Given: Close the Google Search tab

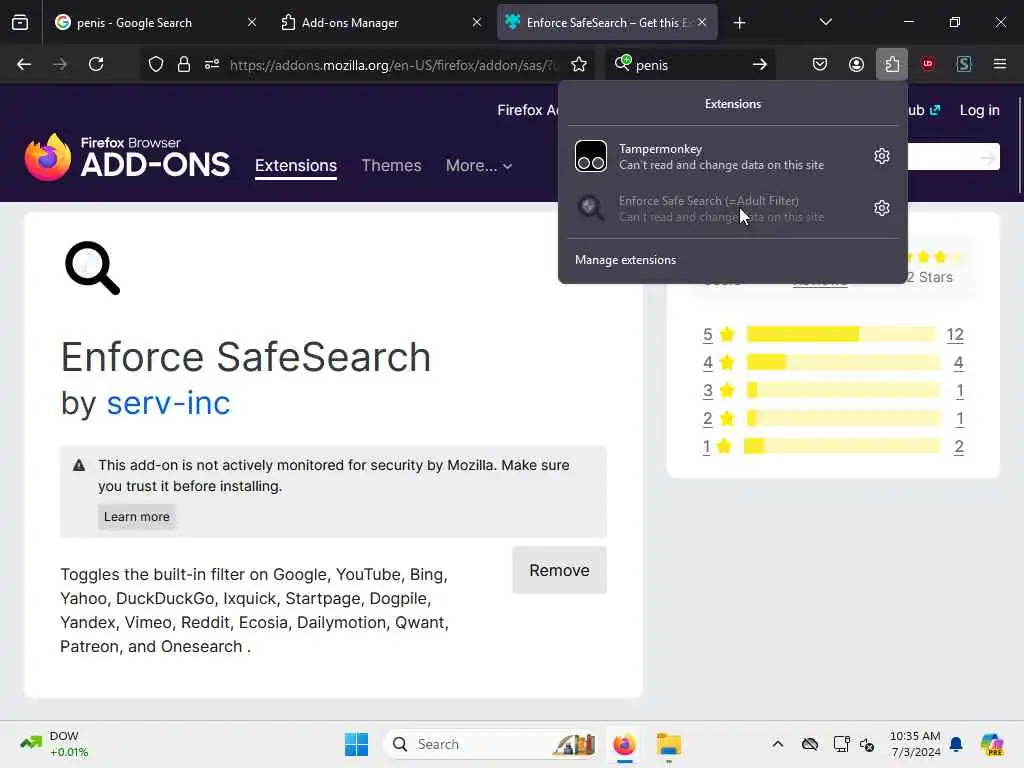Looking at the screenshot, I should (252, 22).
